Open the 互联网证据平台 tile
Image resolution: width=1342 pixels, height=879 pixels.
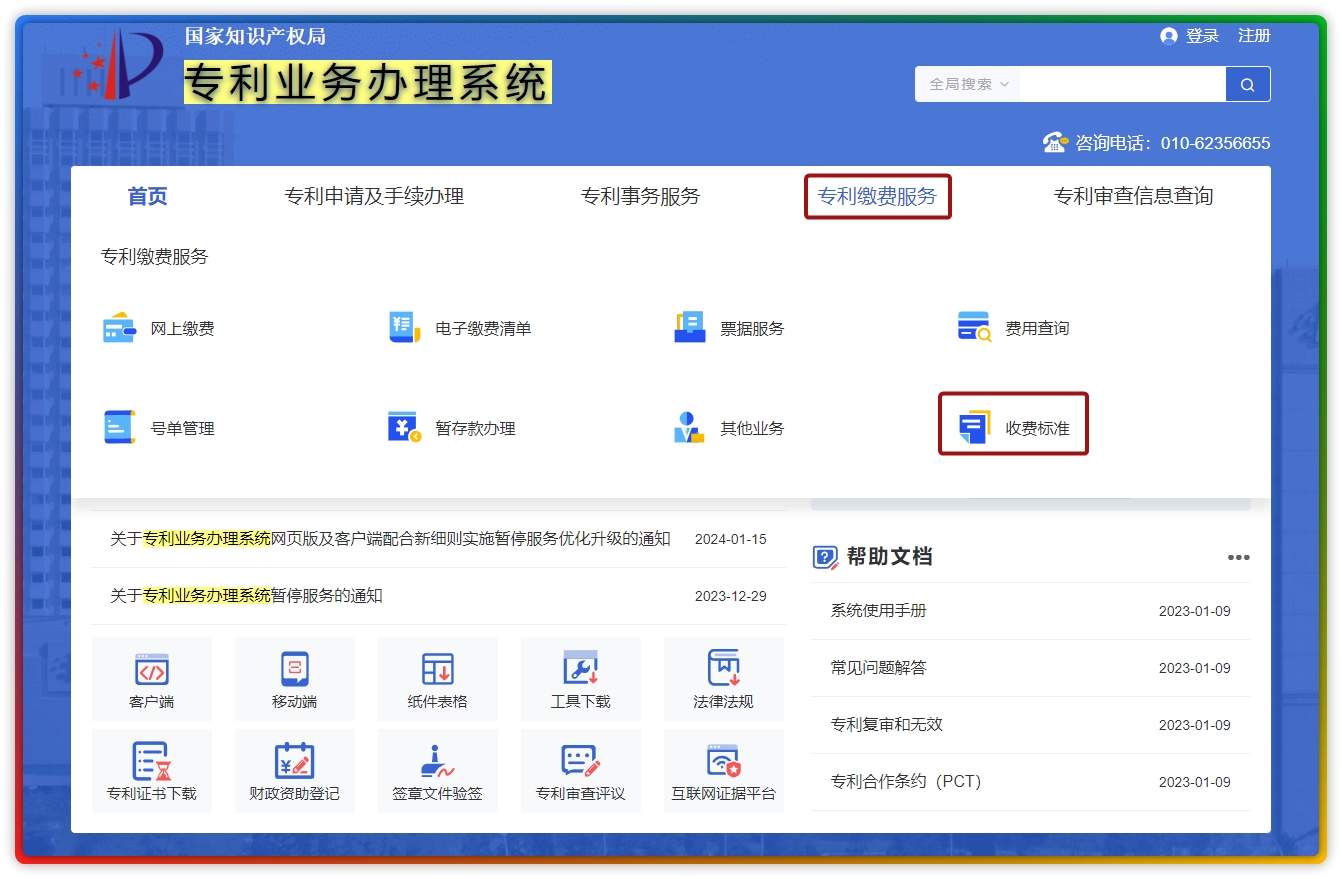click(x=724, y=771)
